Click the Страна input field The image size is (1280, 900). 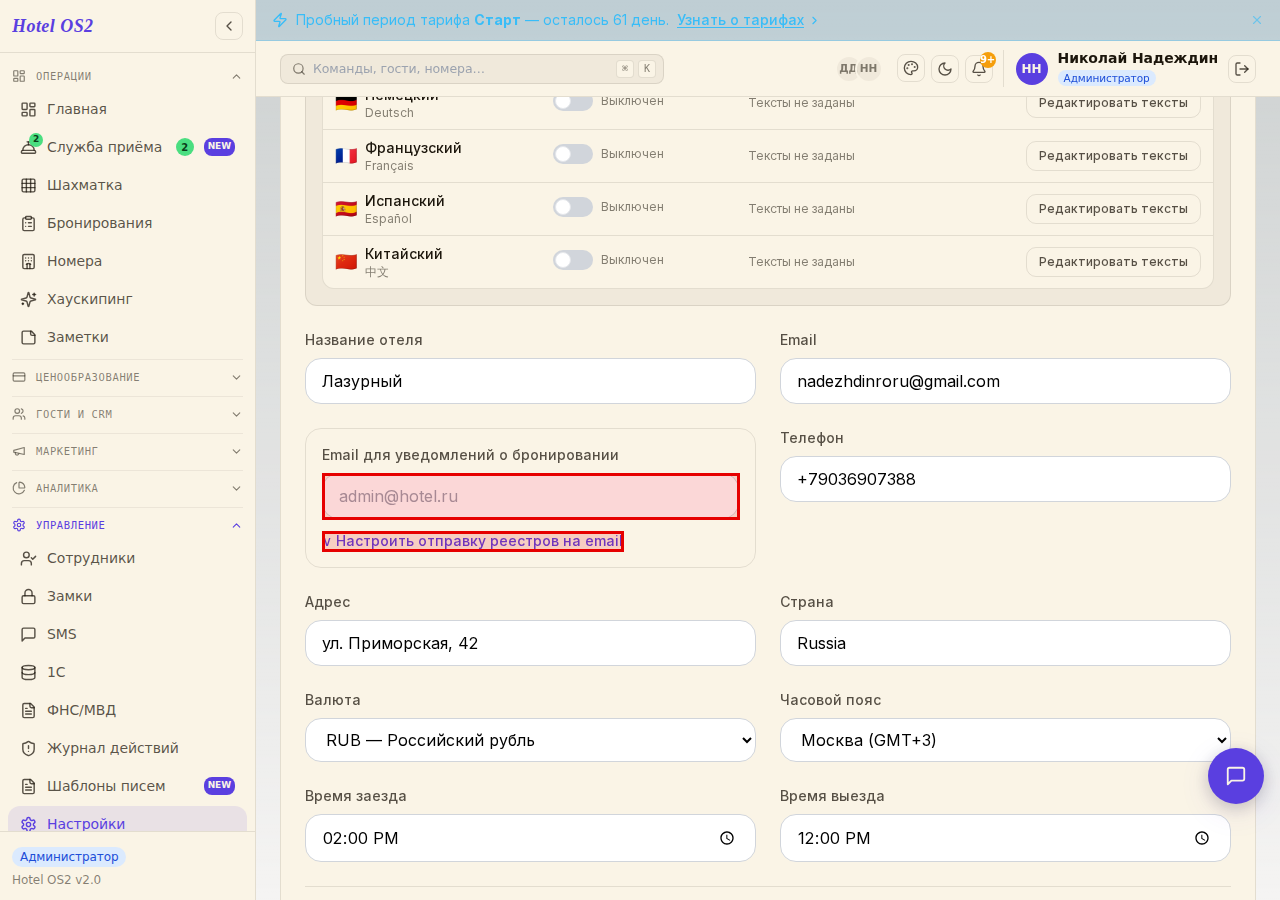(1005, 643)
